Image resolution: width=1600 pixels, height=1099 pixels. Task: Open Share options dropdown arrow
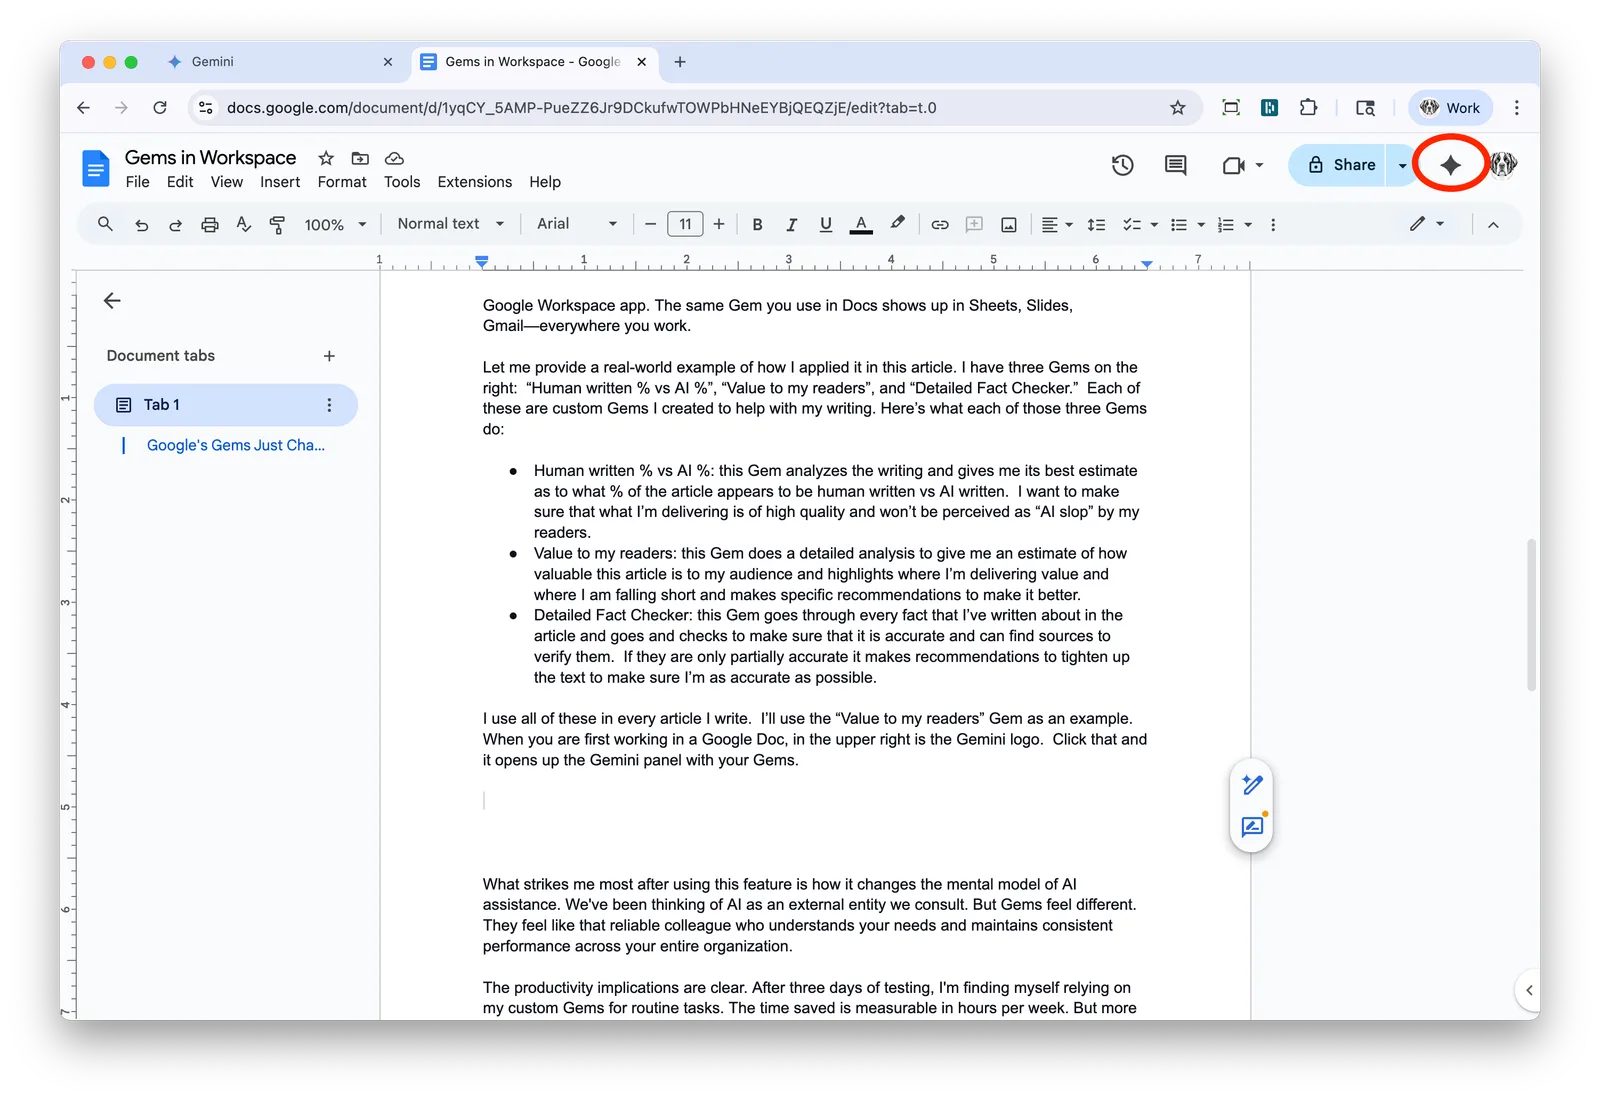pos(1402,166)
